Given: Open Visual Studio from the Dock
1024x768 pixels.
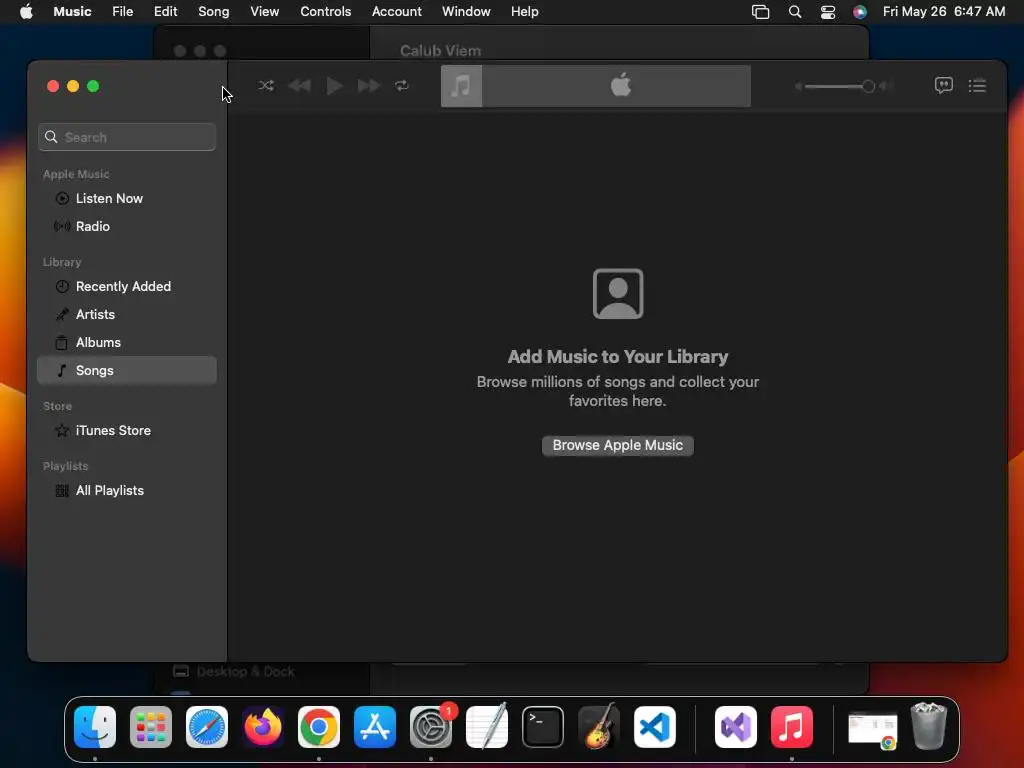Looking at the screenshot, I should (736, 727).
